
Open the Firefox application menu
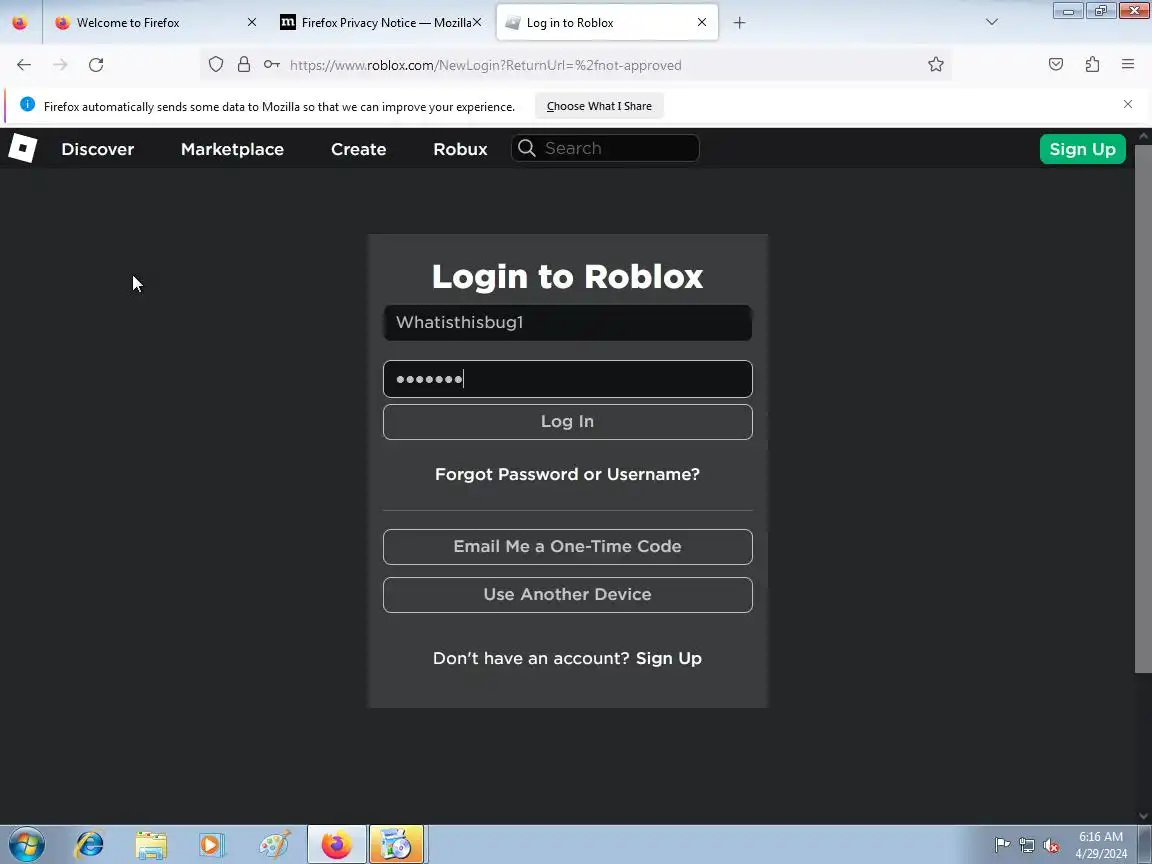point(1128,65)
